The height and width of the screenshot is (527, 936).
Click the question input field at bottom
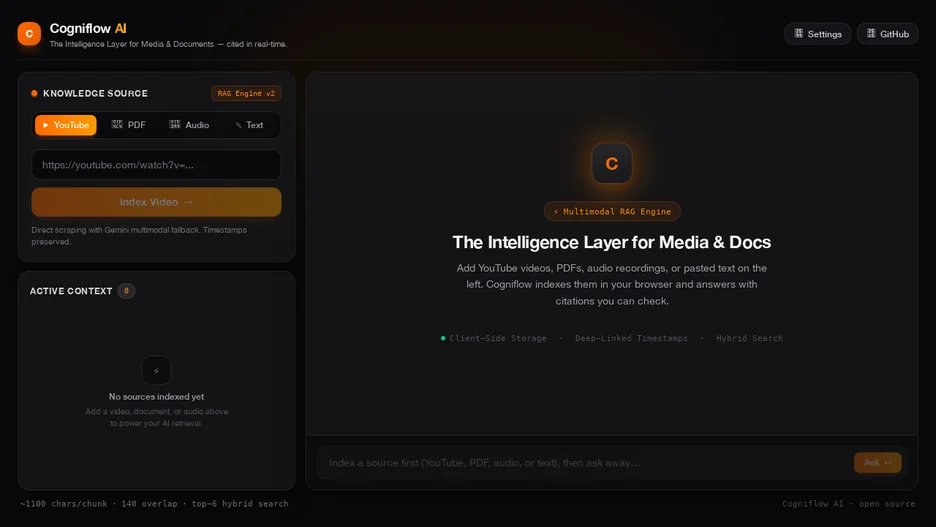[585, 463]
